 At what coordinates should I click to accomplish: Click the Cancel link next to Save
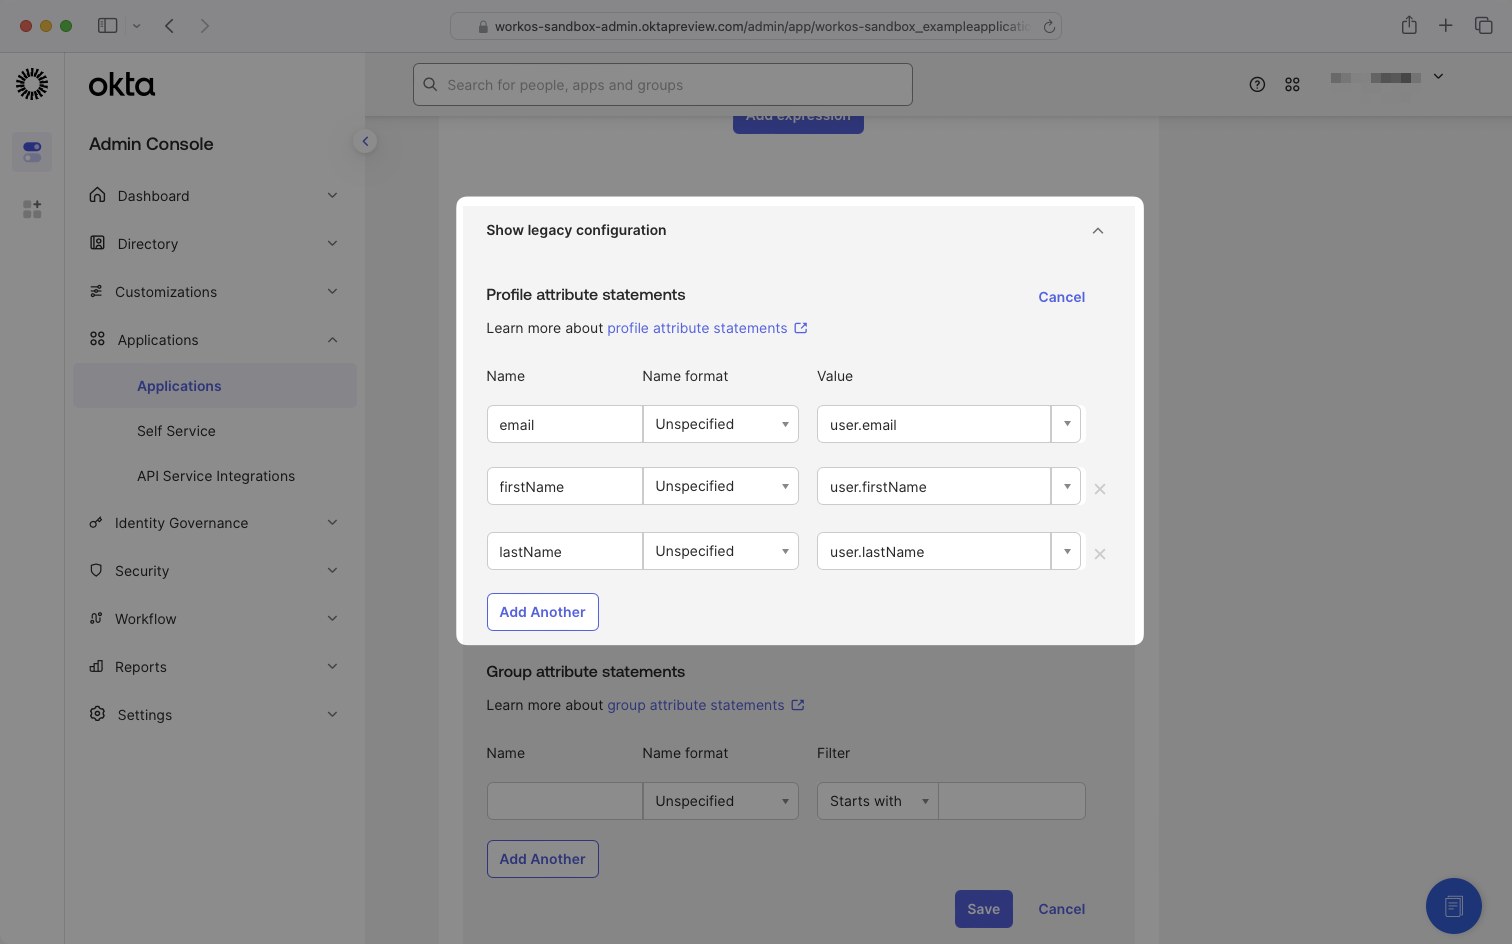[1062, 909]
